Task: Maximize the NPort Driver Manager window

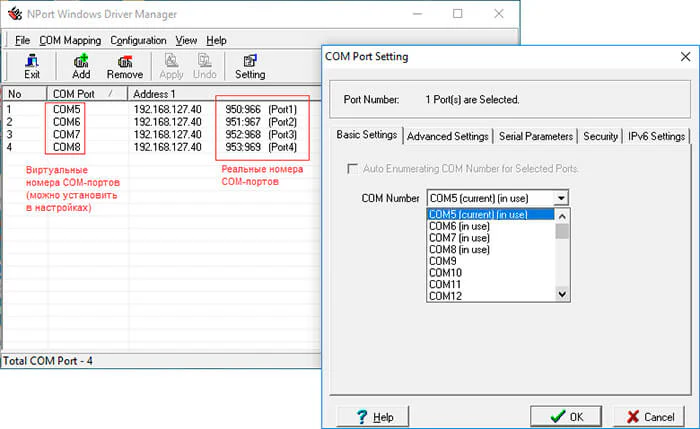Action: tap(458, 14)
